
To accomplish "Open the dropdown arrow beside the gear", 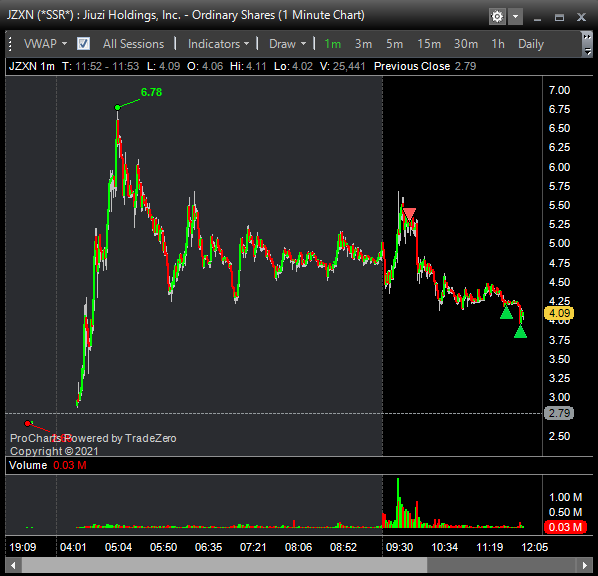I will pos(515,17).
